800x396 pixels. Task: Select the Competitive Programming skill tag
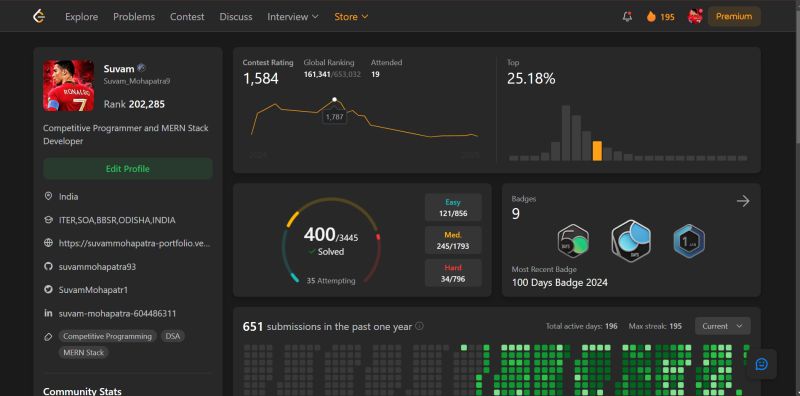[107, 336]
